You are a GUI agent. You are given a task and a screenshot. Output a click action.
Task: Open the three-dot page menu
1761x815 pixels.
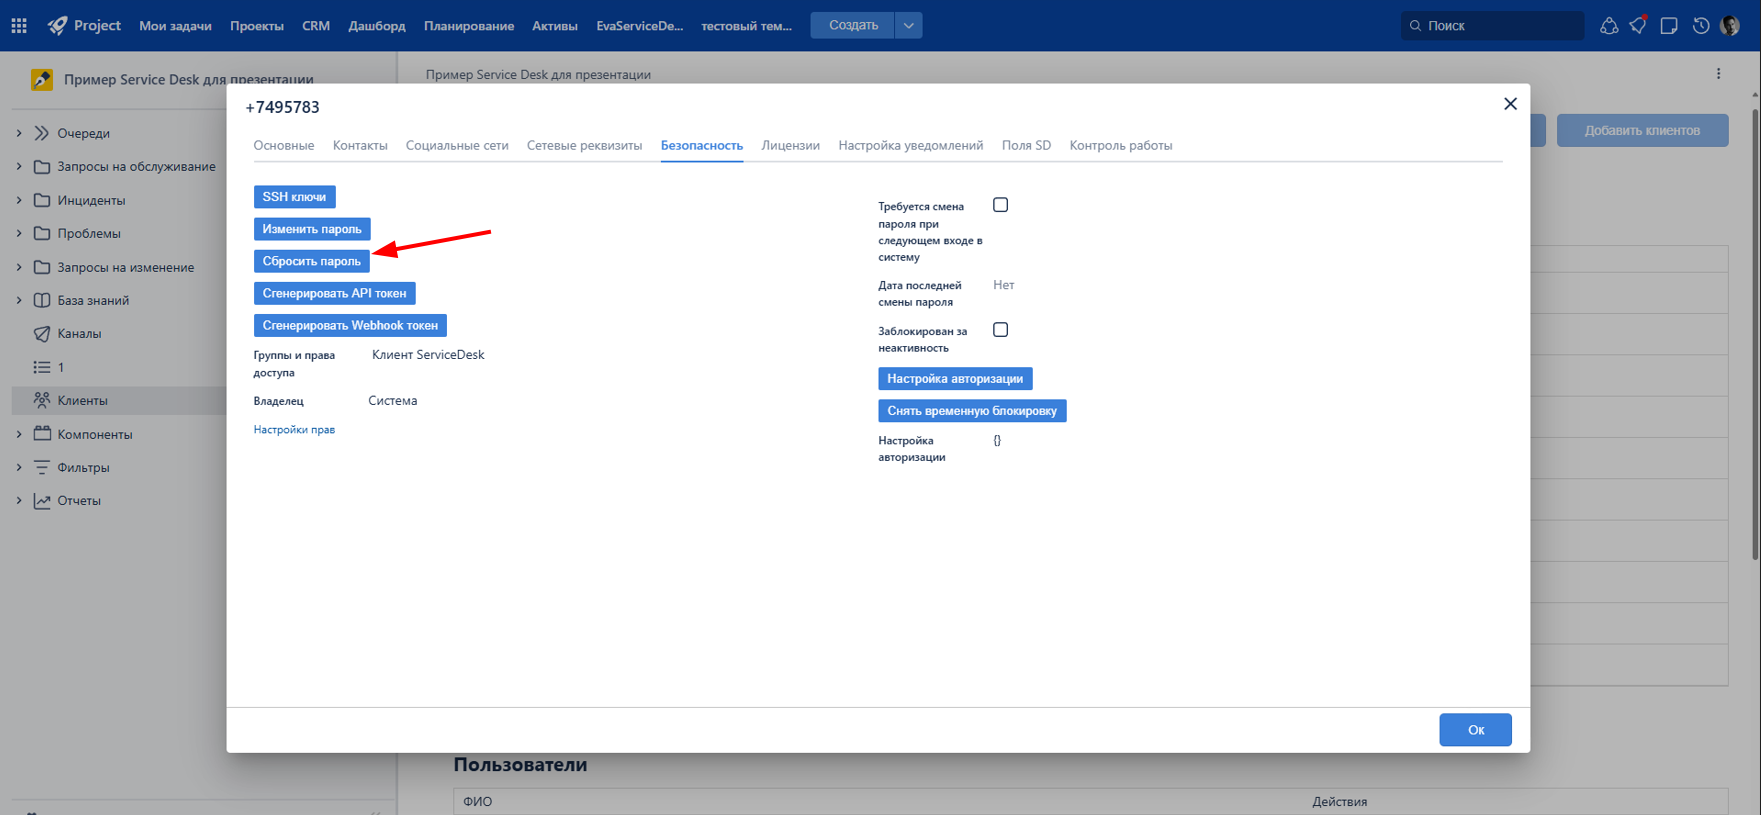coord(1718,74)
